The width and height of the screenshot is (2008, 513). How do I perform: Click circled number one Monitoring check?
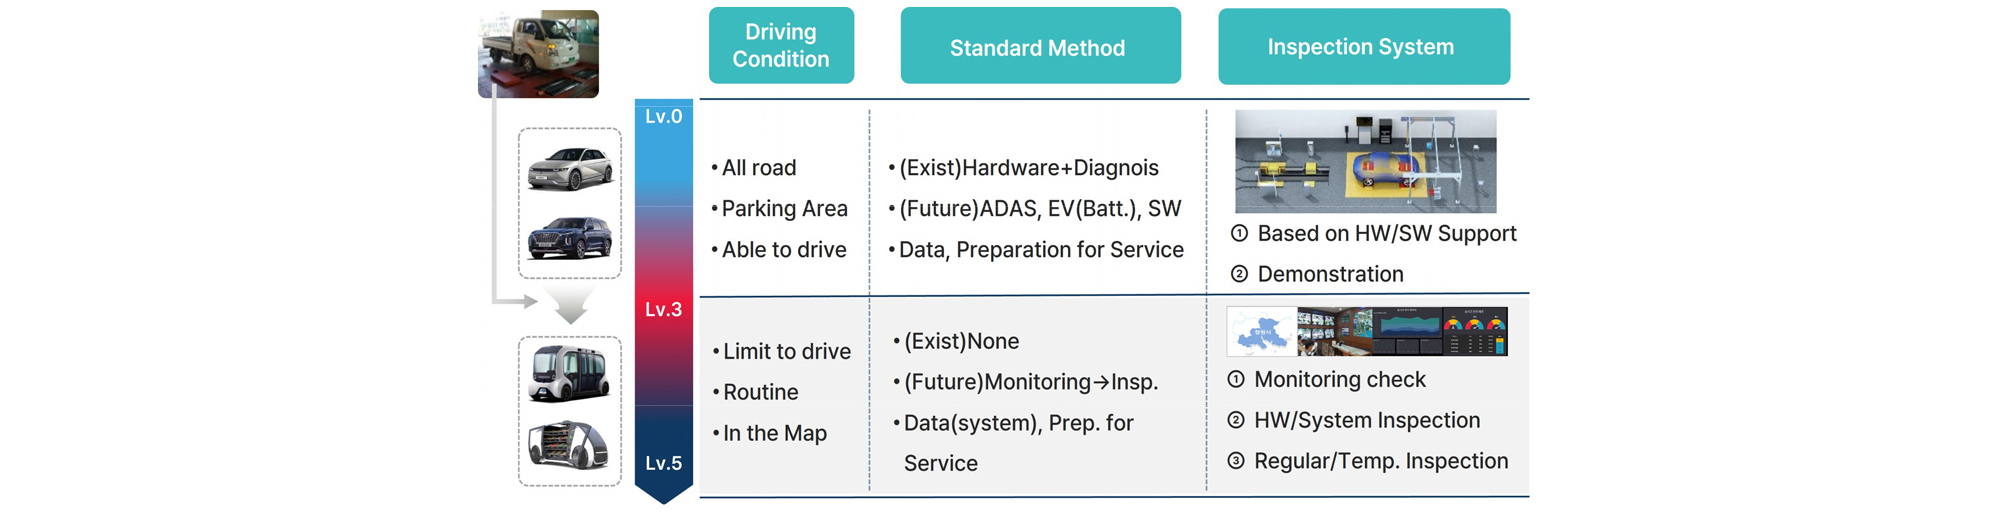1326,380
